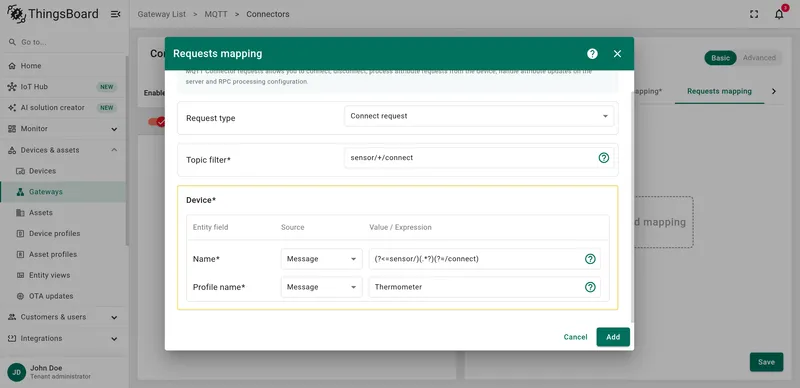
Task: Open Name source Message dropdown
Action: [x=321, y=259]
